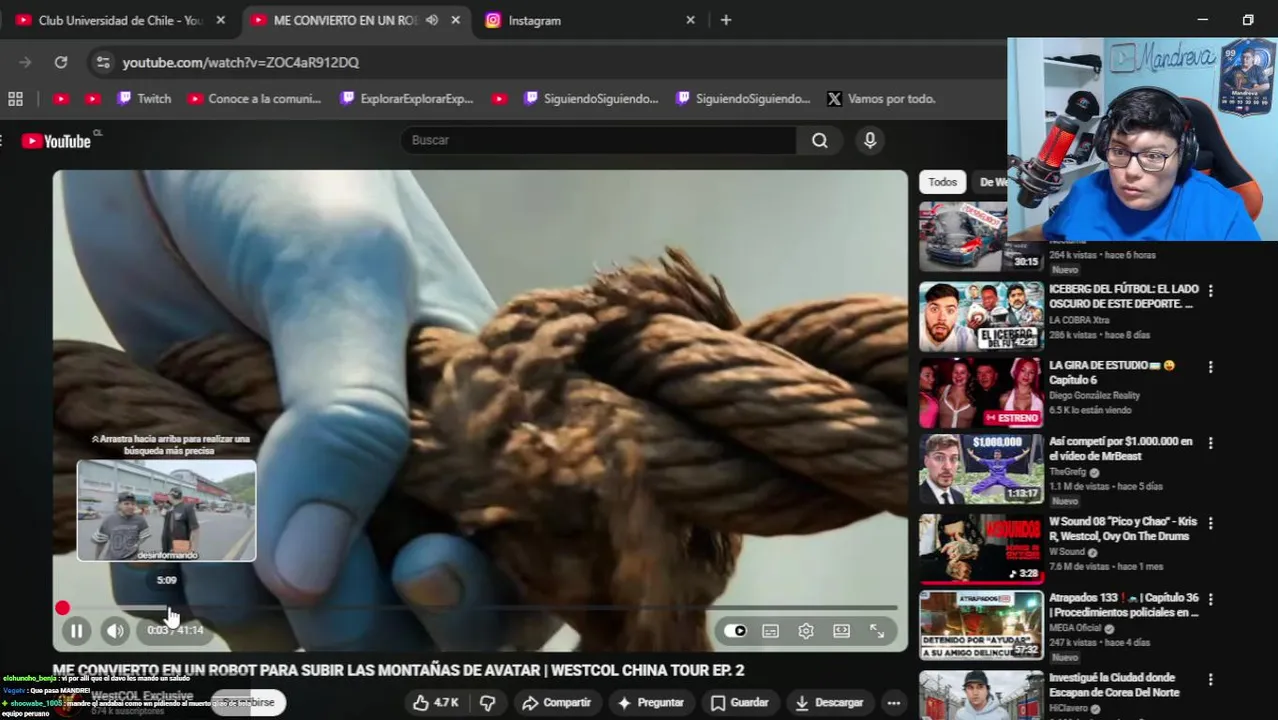Click the seek preview thumbnail at 5:09

point(167,510)
